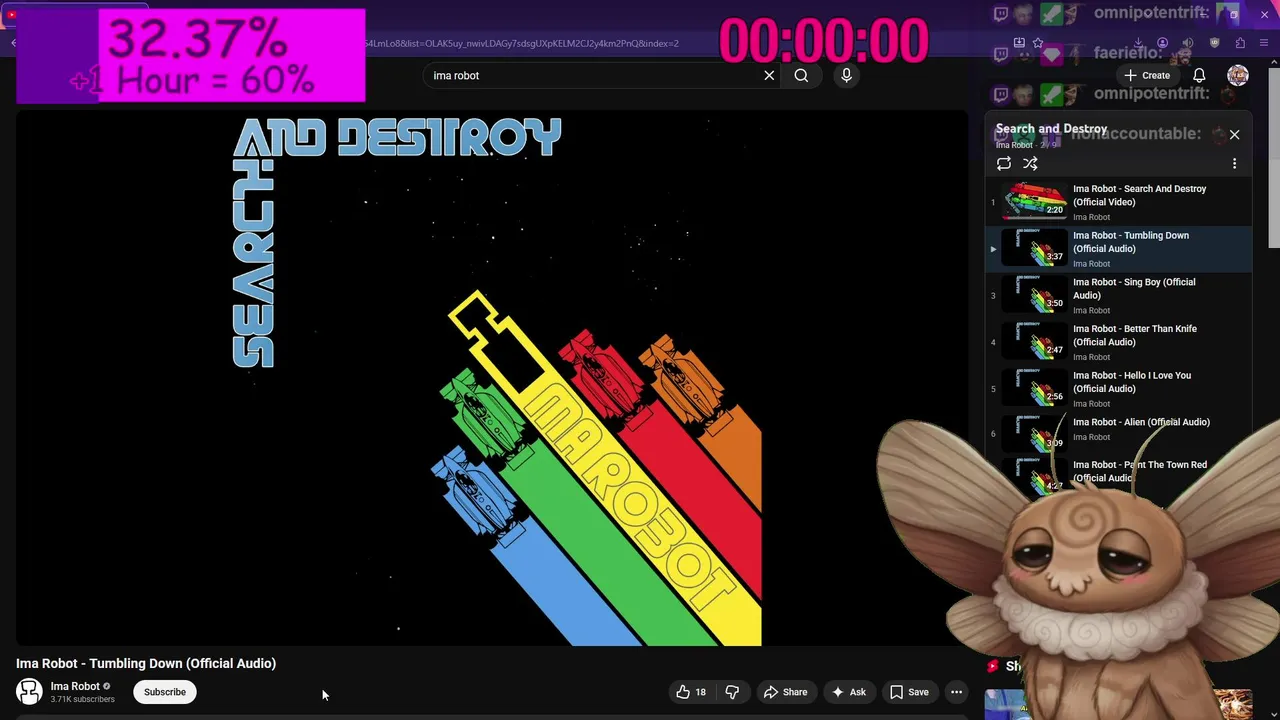
Task: Click the video title "Ima Robot - Tumbling Down (Official Audio)"
Action: click(x=146, y=663)
